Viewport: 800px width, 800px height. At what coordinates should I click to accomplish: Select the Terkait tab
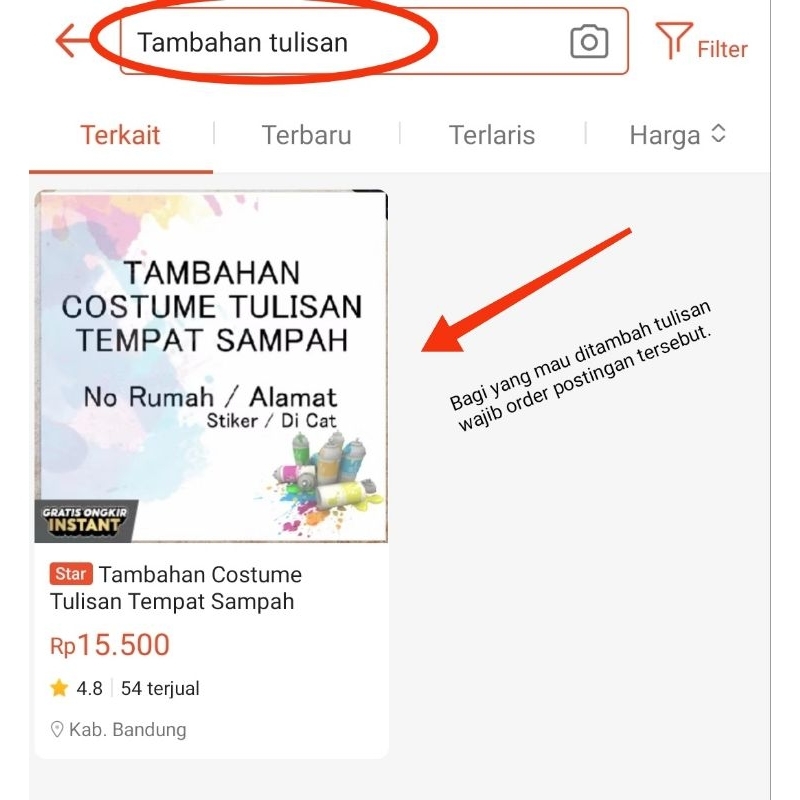click(x=120, y=135)
